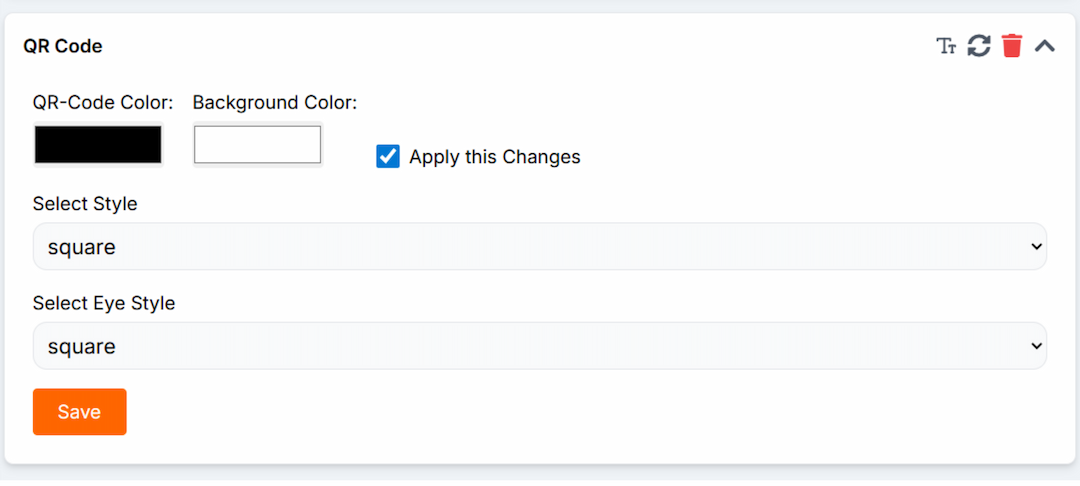Click the arrow on the Select Style dropdown
This screenshot has height=486, width=1080.
point(1036,247)
